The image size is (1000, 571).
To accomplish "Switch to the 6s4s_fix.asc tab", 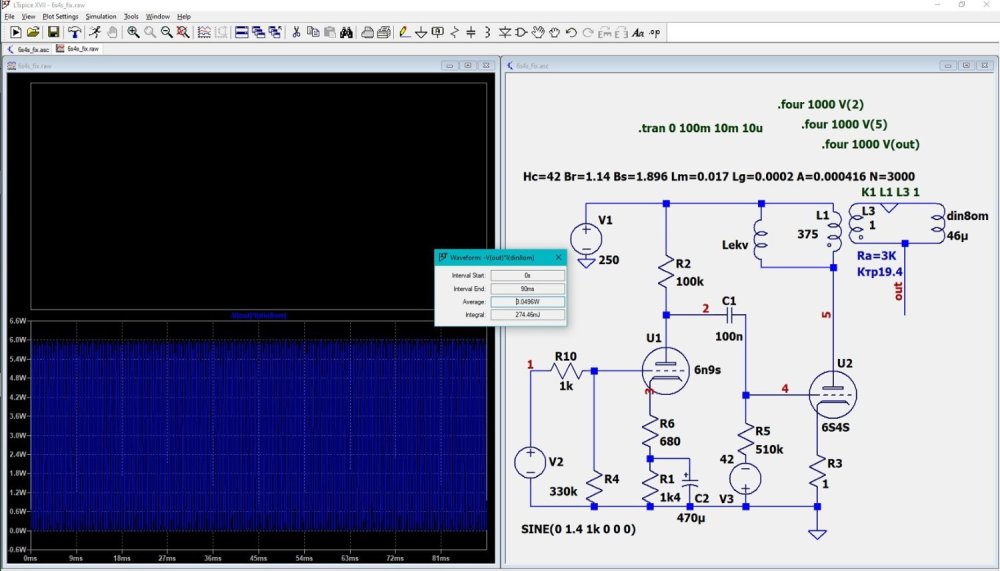I will click(x=28, y=48).
